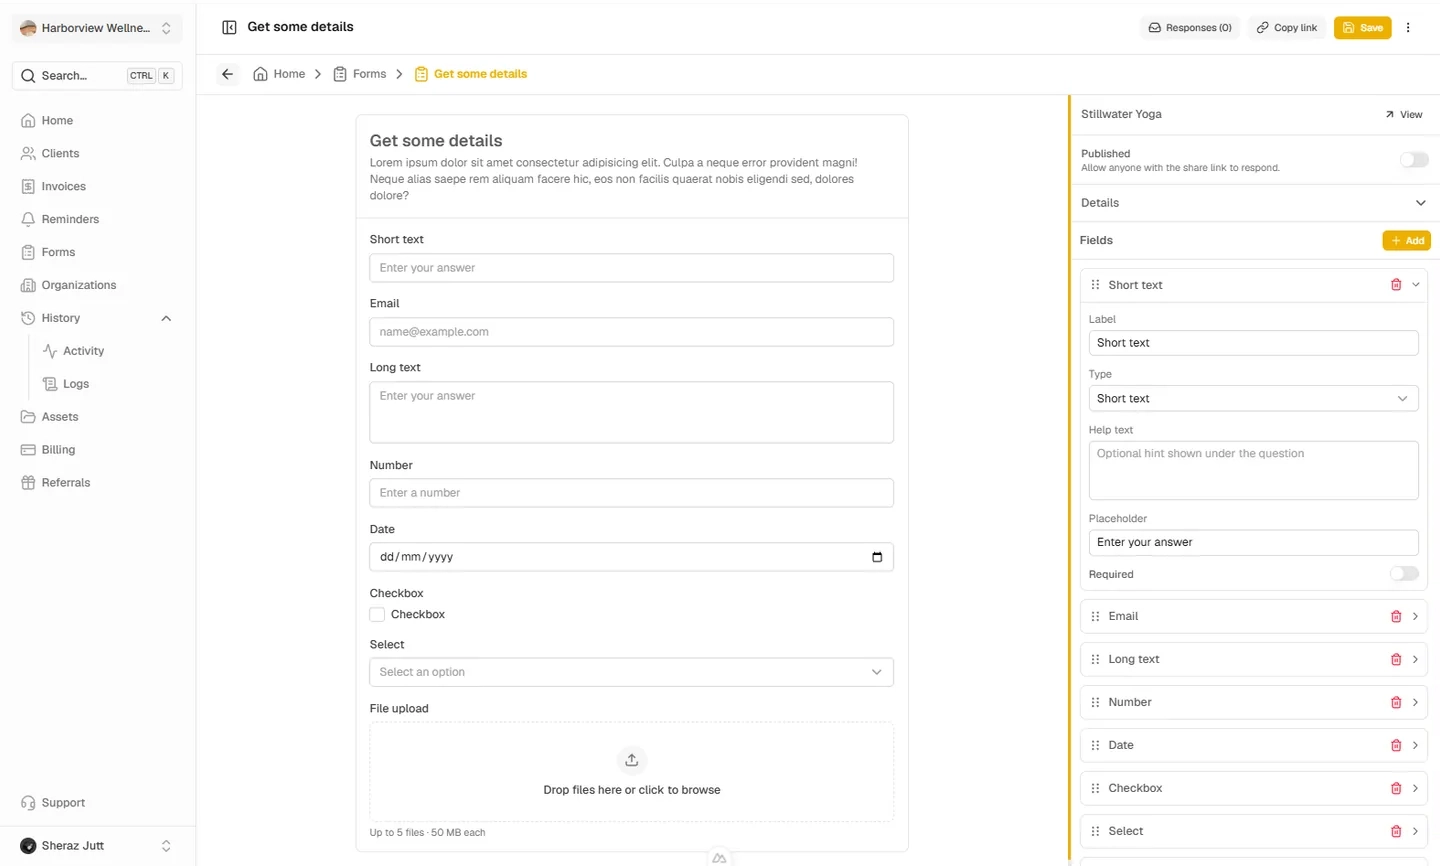Viewport: 1440px width, 866px height.
Task: Click the Copy link button
Action: tap(1287, 28)
